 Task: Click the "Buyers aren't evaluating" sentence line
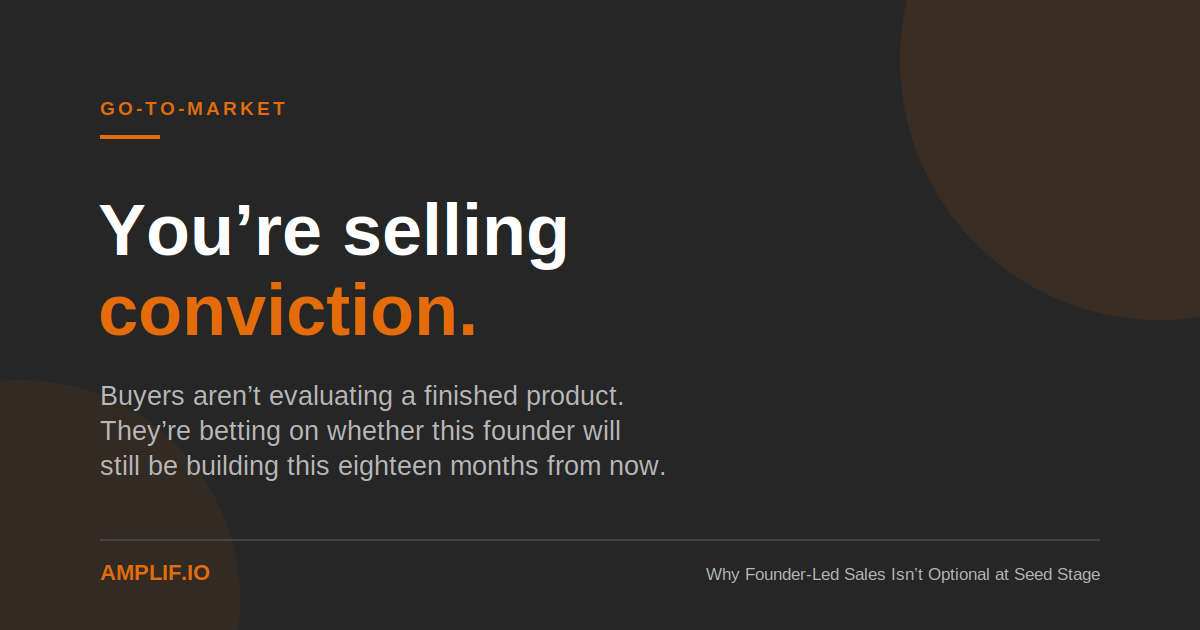point(362,396)
